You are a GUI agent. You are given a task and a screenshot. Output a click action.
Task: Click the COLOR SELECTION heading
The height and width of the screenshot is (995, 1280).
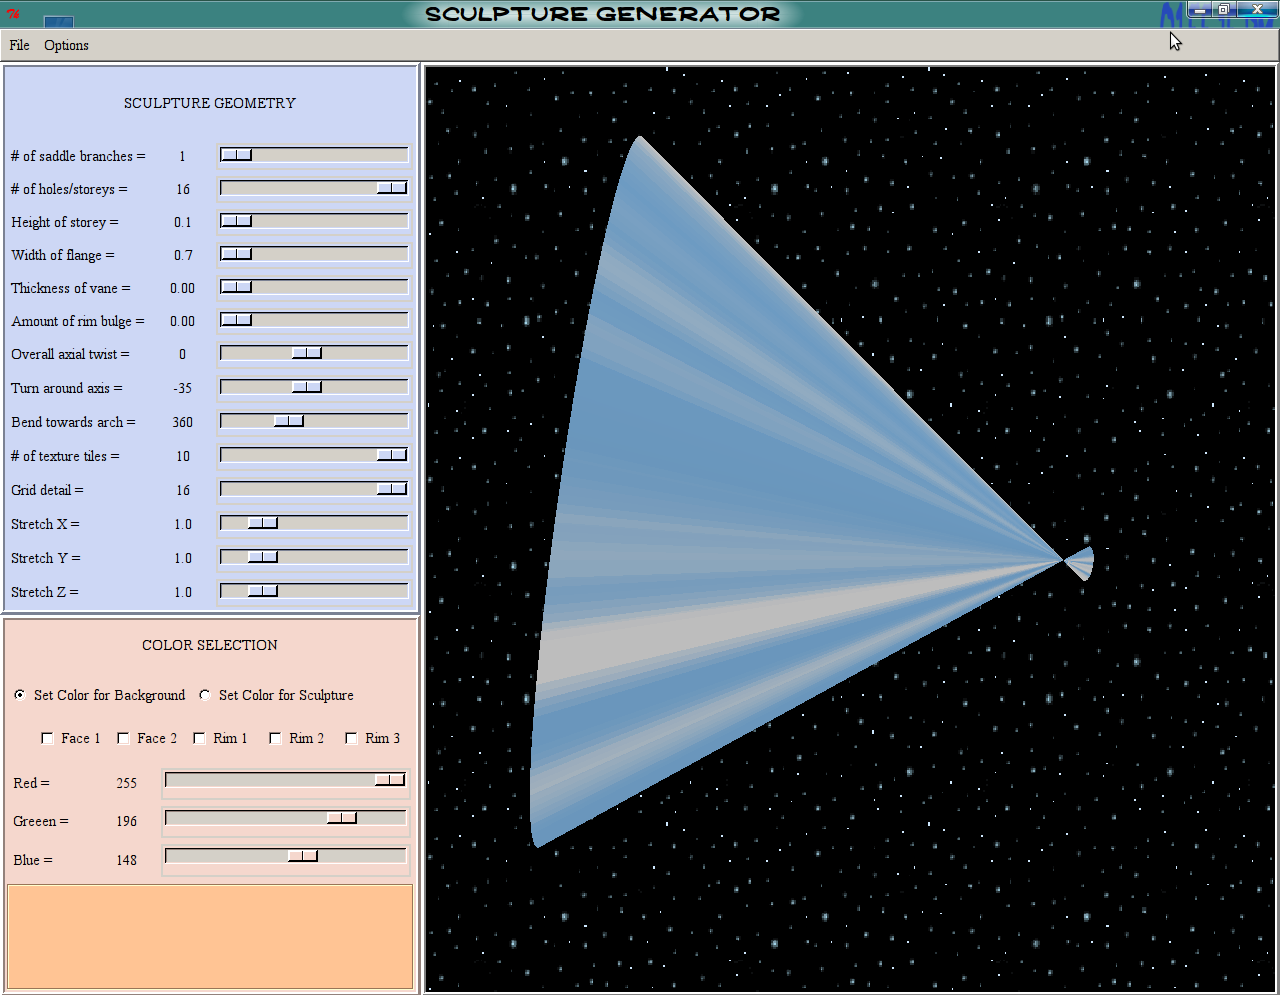[210, 645]
